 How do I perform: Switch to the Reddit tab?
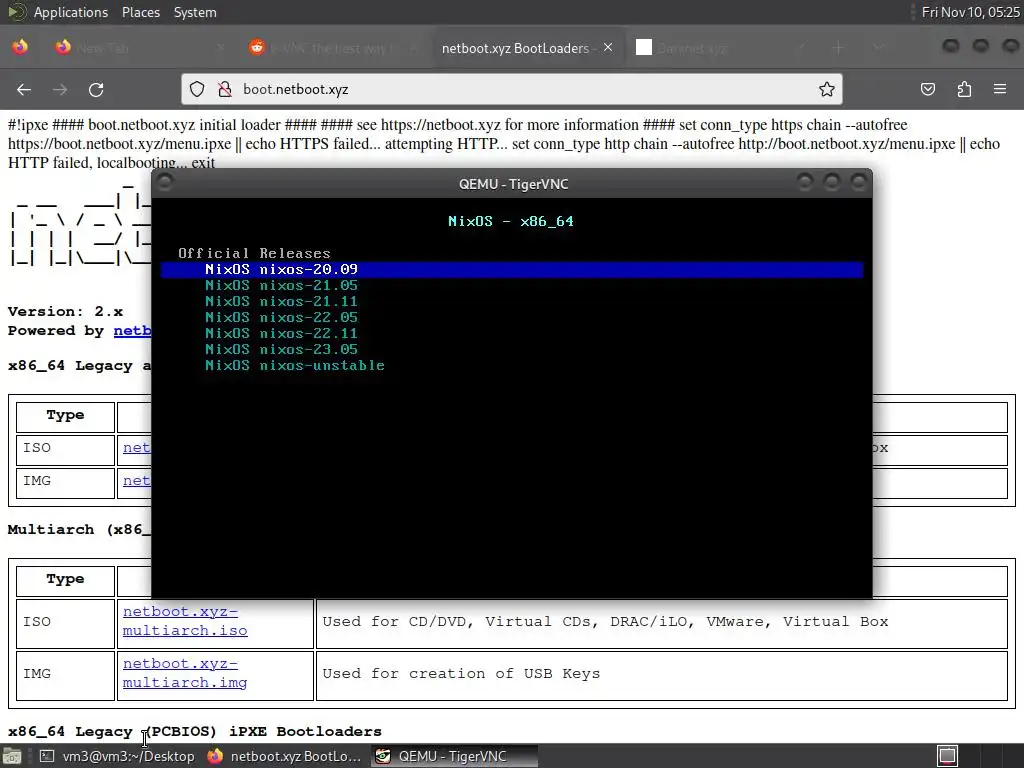tap(333, 48)
